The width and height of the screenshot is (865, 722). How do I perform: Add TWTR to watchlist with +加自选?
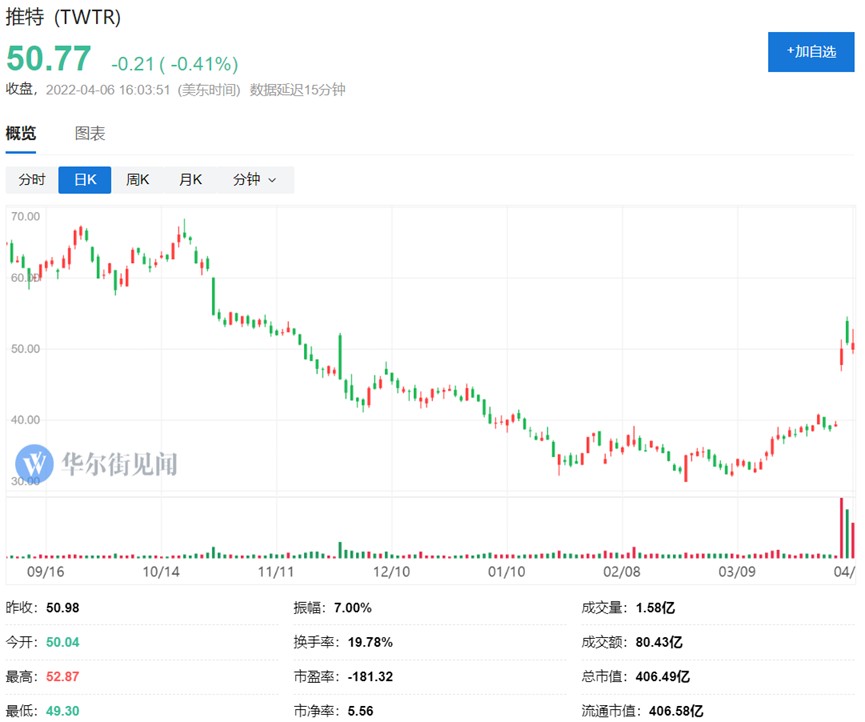pos(811,51)
